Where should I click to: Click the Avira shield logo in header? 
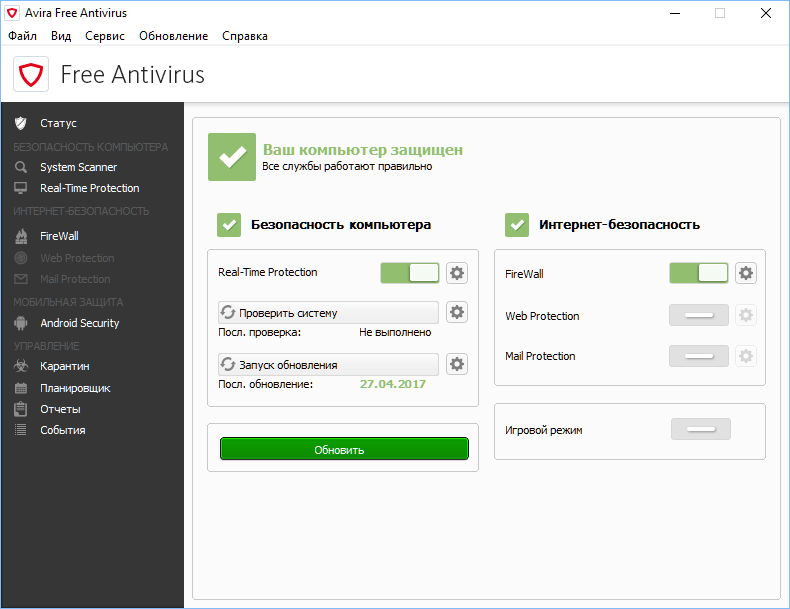coord(32,74)
